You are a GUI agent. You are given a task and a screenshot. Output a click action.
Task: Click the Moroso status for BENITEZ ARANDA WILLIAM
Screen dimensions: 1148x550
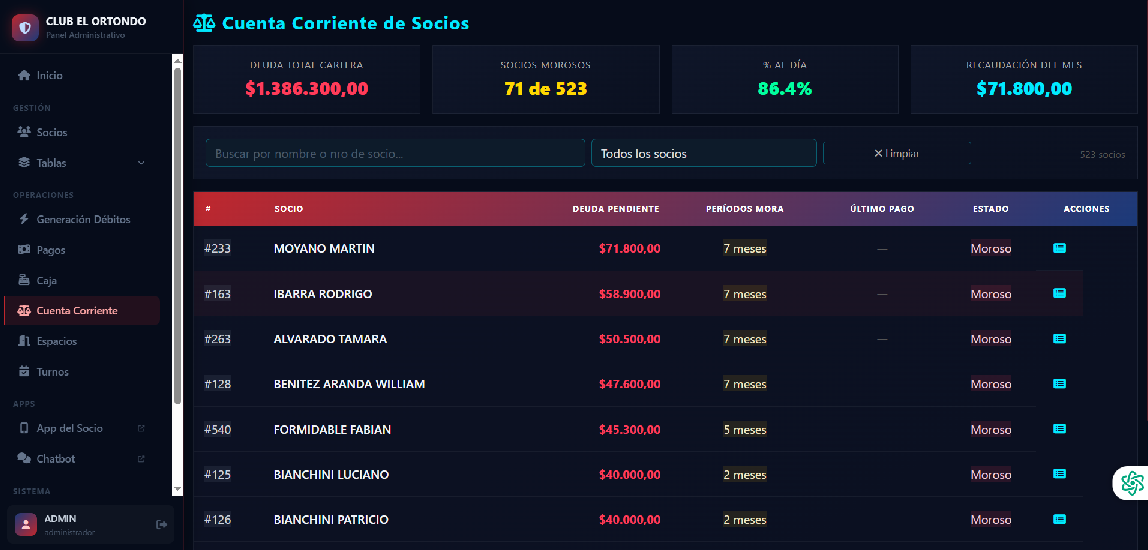[991, 384]
